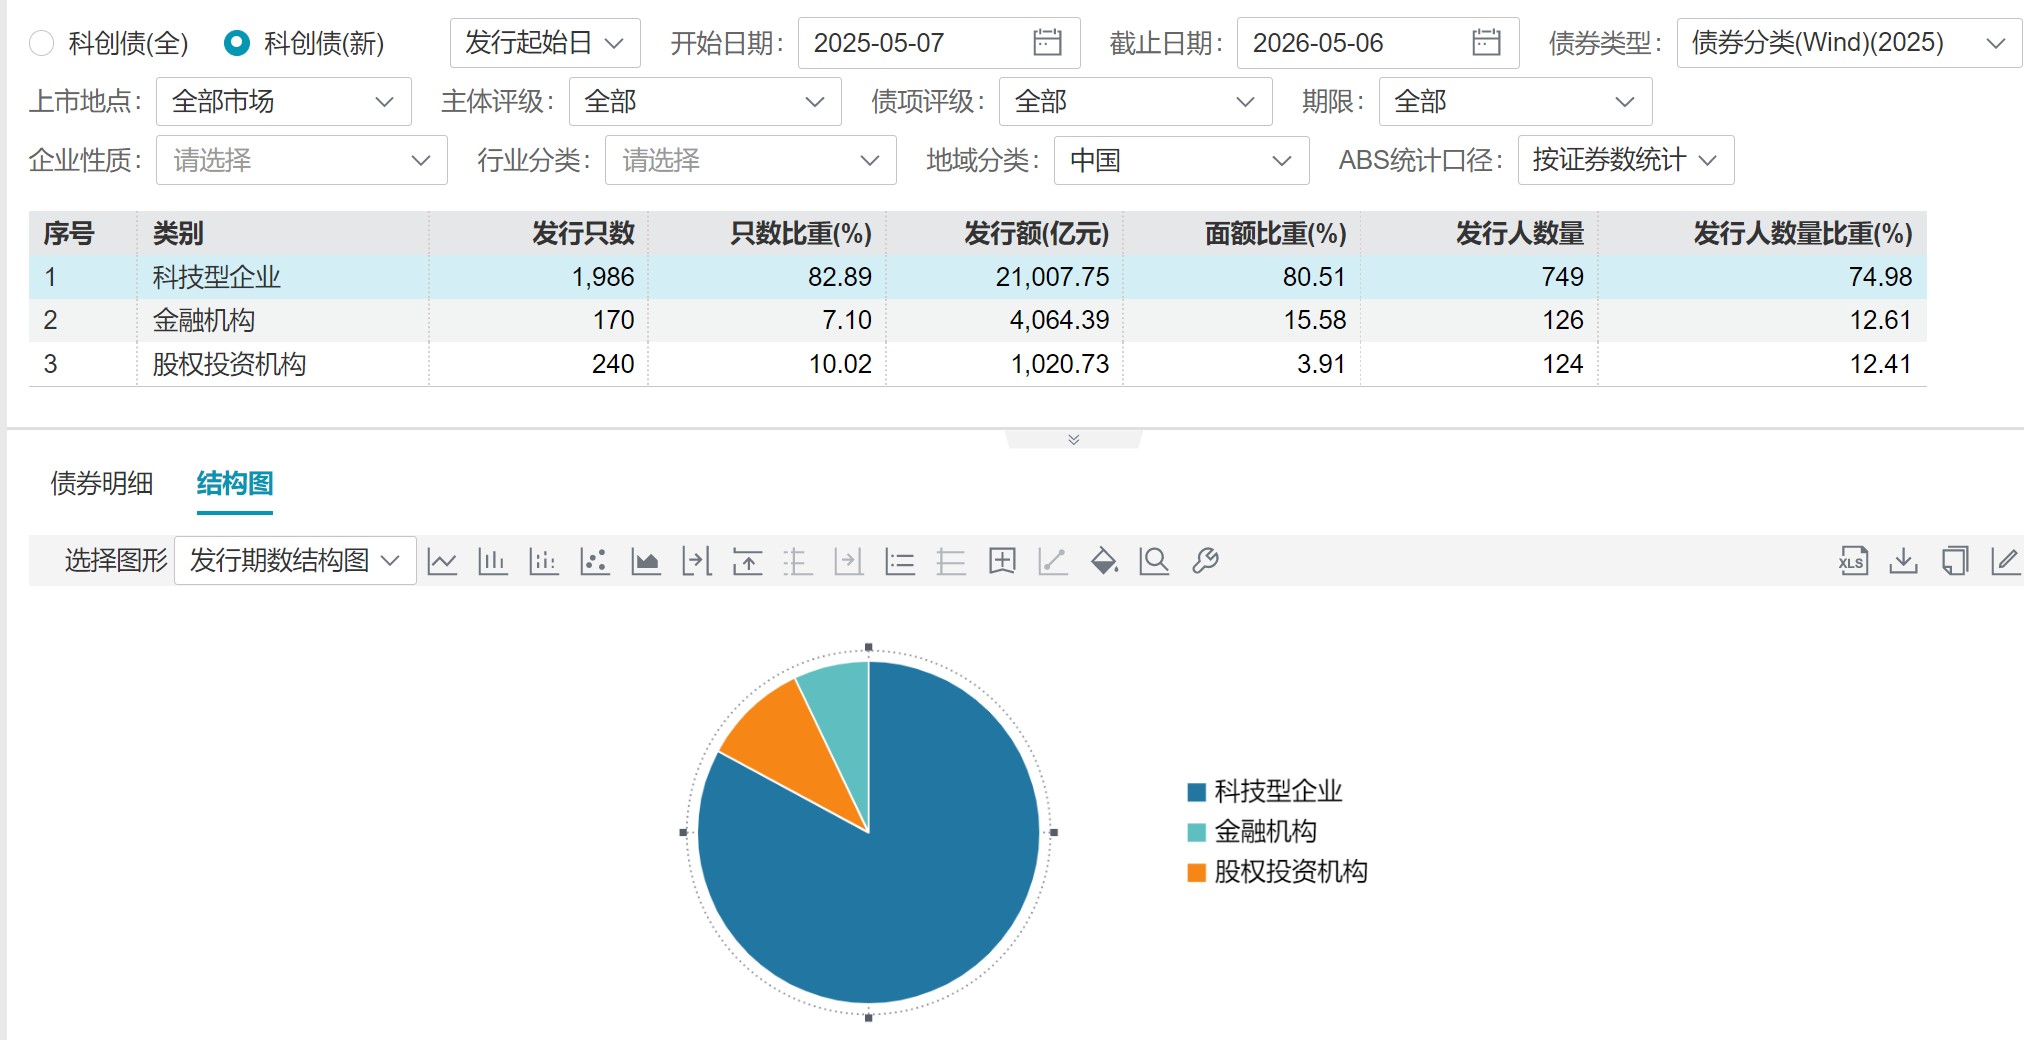
Task: Toggle the chart legend list icon
Action: click(x=900, y=561)
